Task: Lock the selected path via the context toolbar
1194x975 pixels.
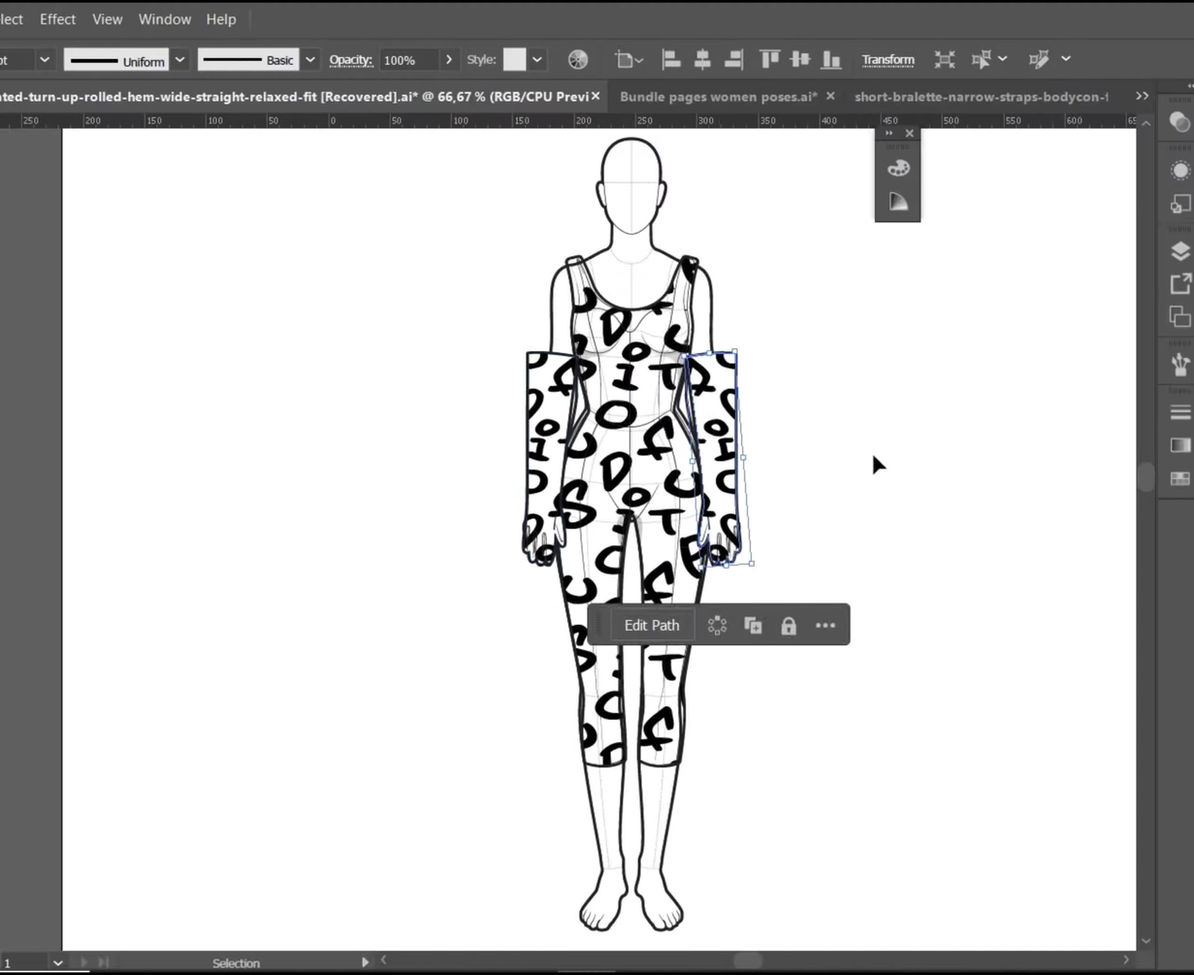Action: [788, 625]
